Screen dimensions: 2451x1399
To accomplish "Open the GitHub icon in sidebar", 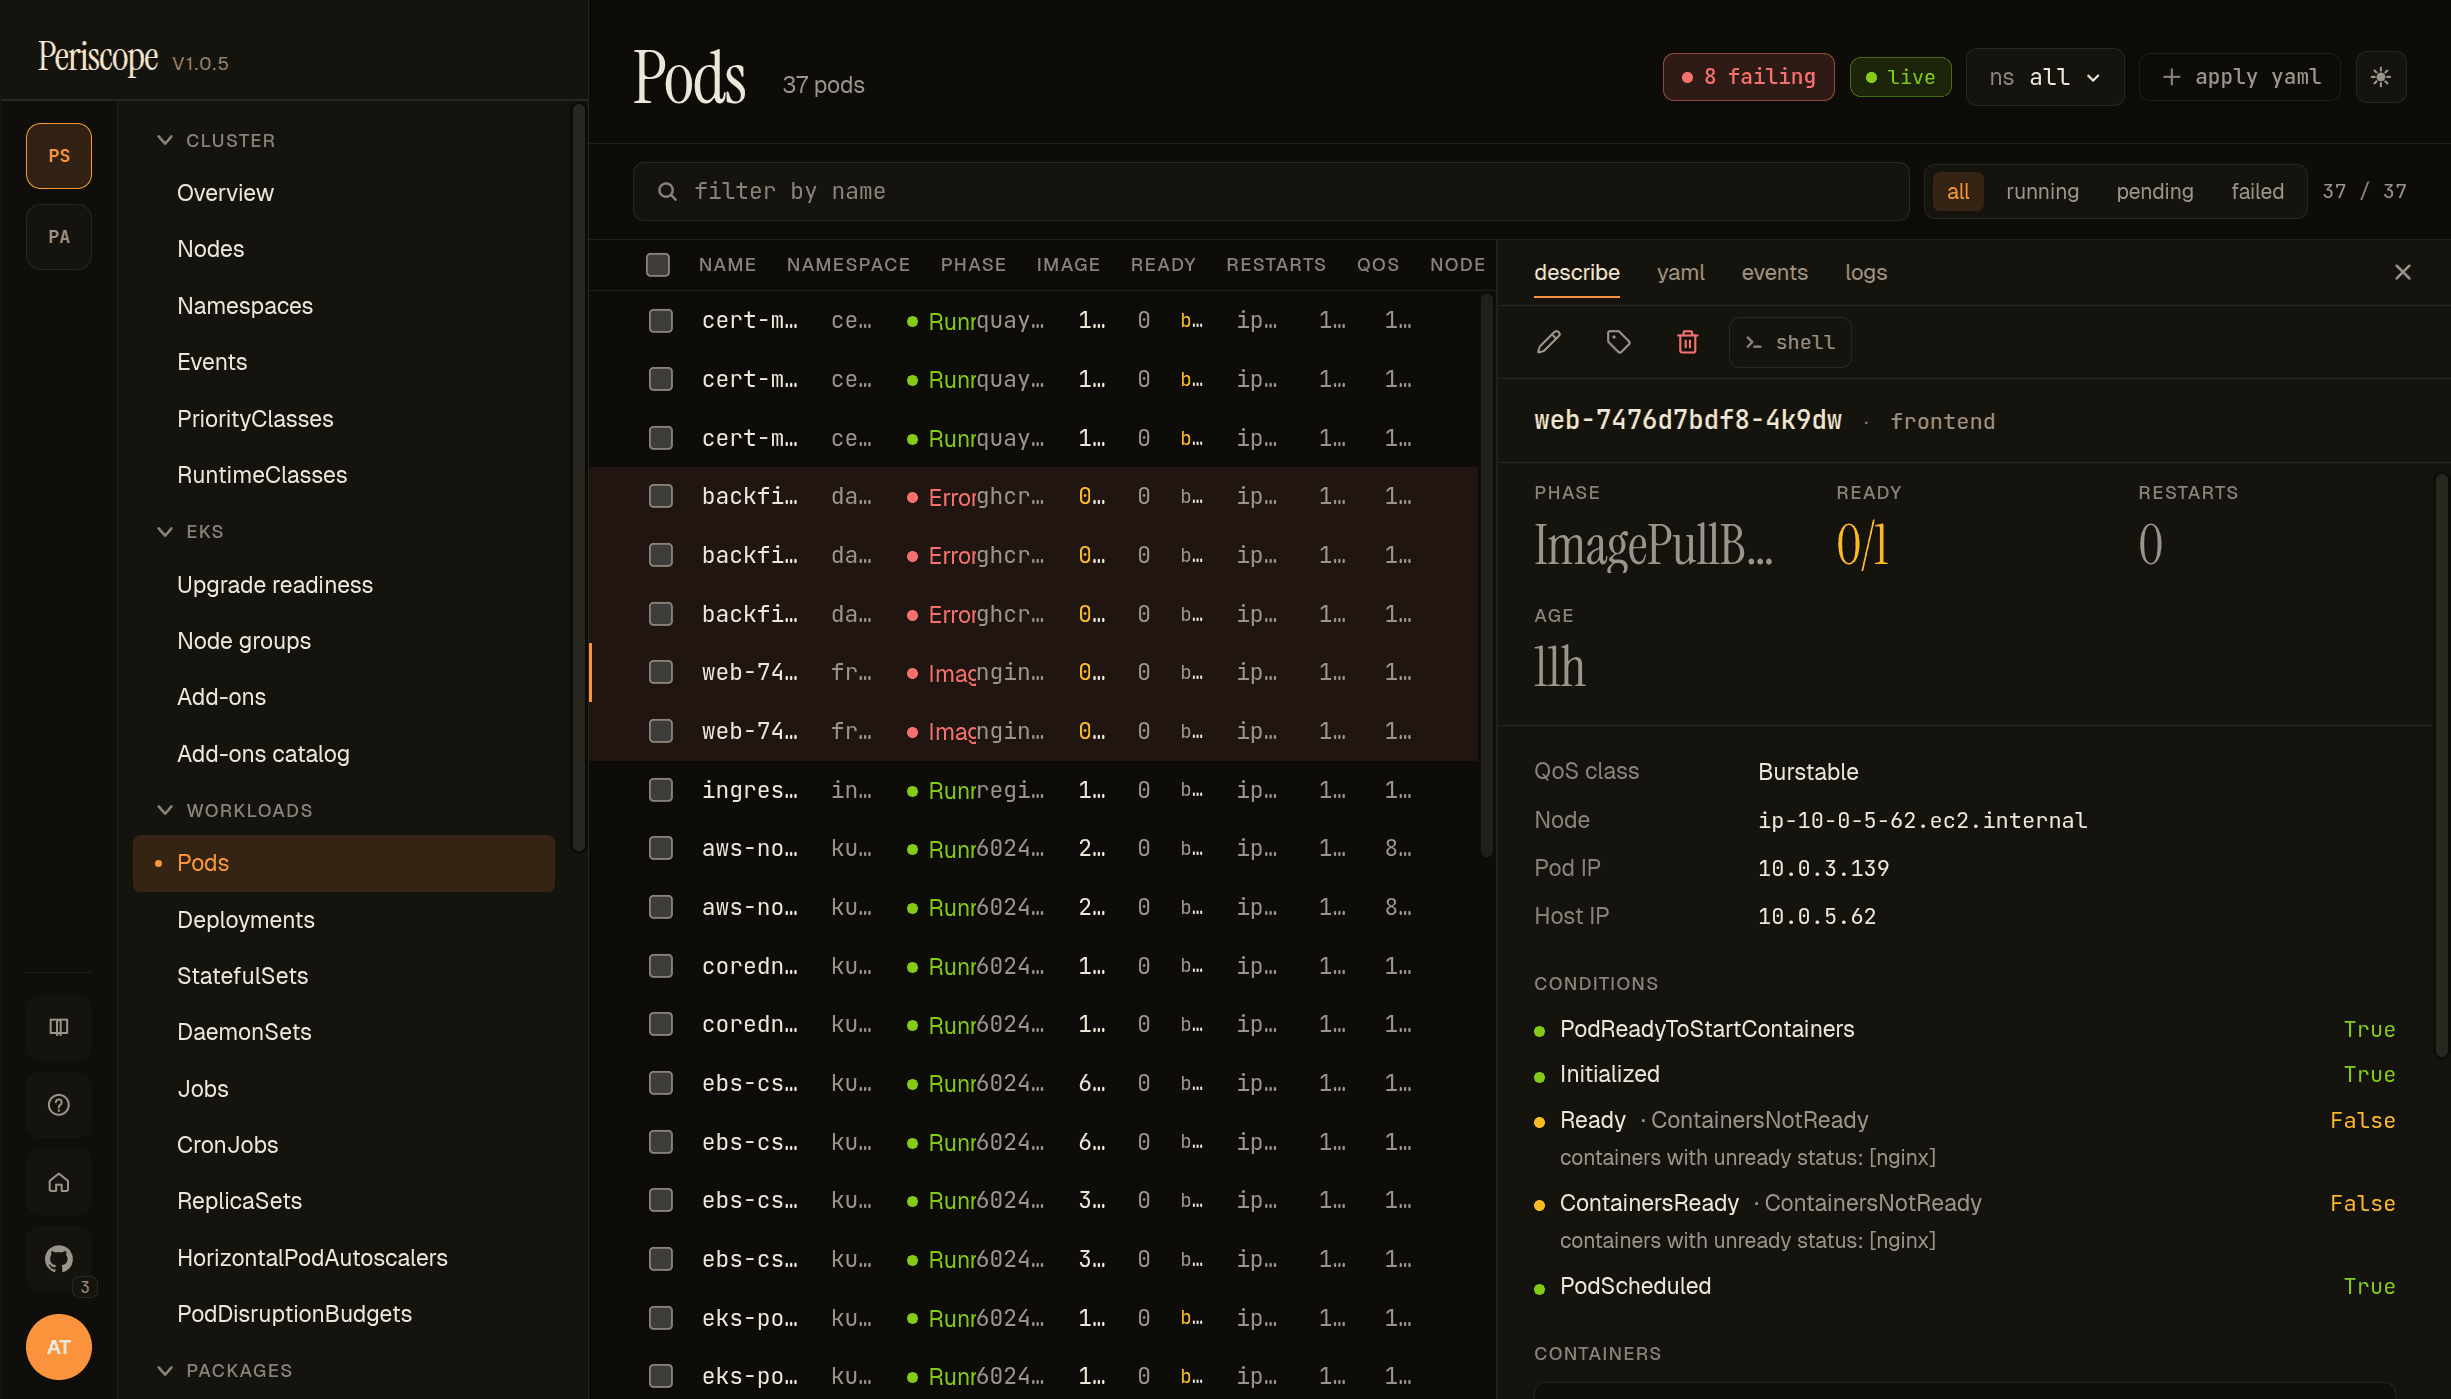I will [59, 1259].
